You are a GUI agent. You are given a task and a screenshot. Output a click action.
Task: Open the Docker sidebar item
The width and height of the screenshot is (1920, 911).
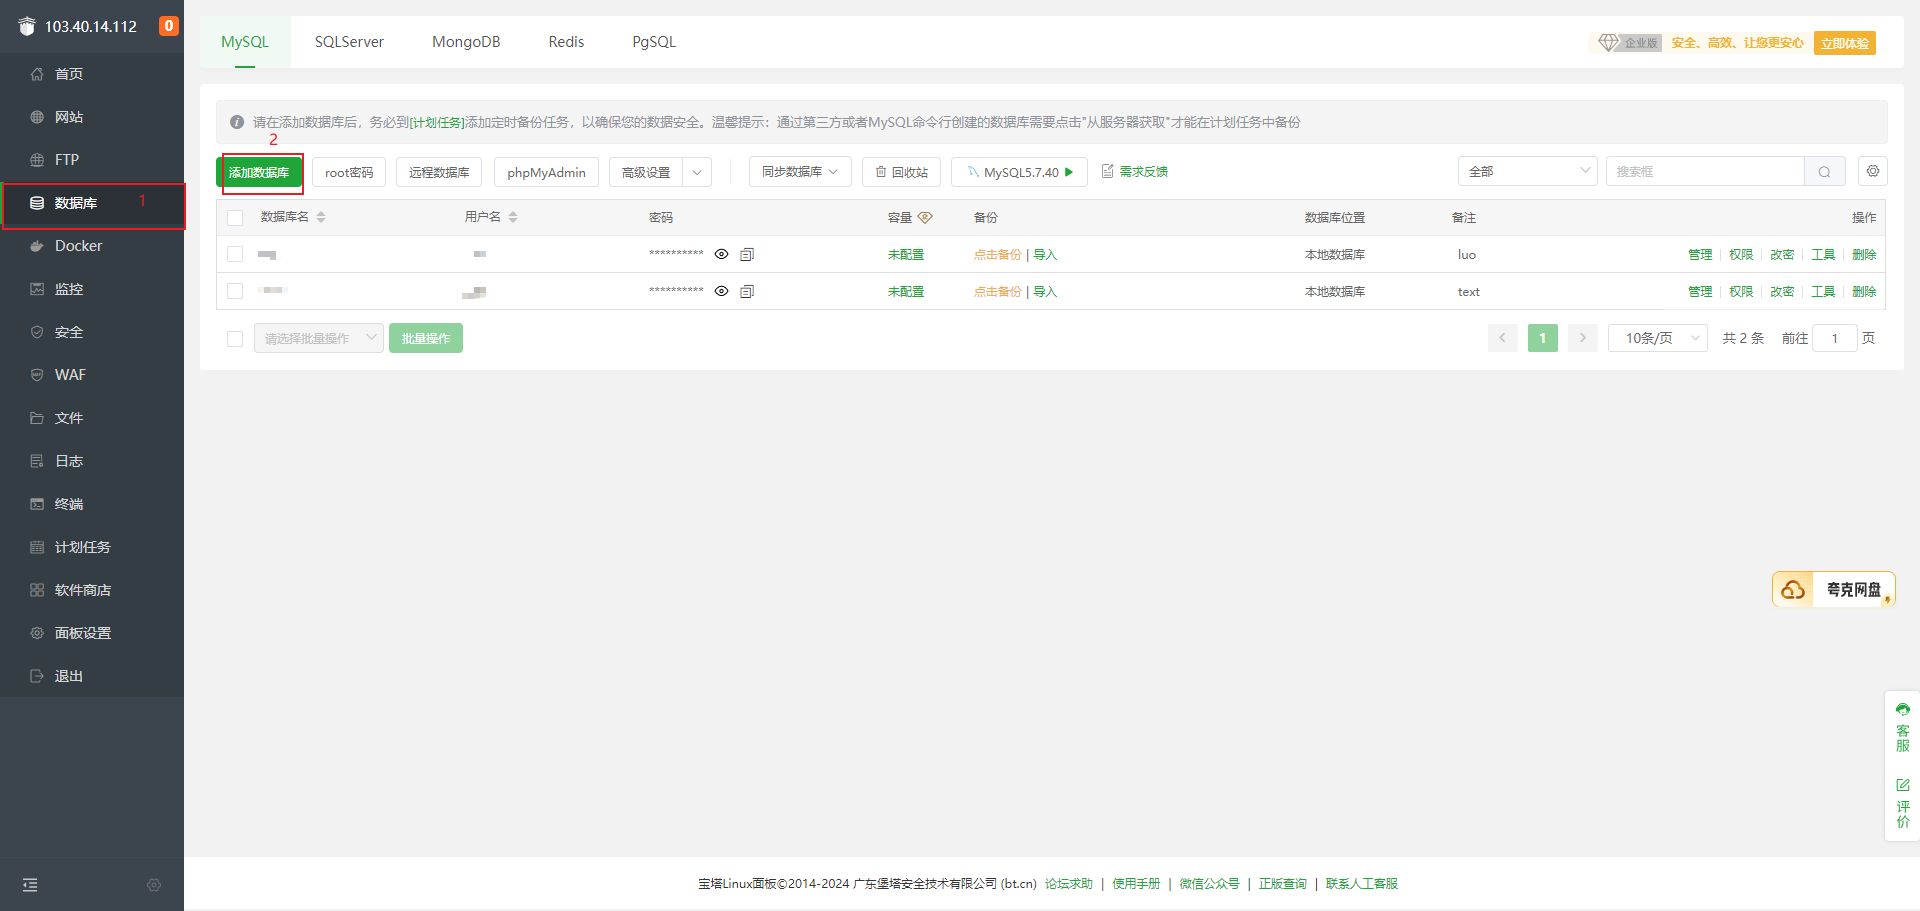[92, 246]
